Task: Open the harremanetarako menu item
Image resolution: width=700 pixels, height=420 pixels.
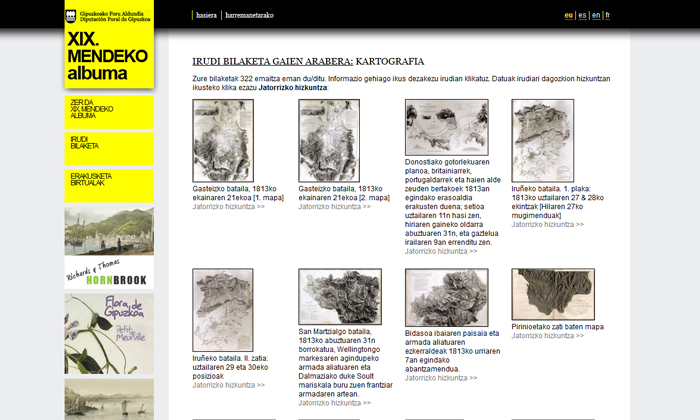Action: (250, 16)
